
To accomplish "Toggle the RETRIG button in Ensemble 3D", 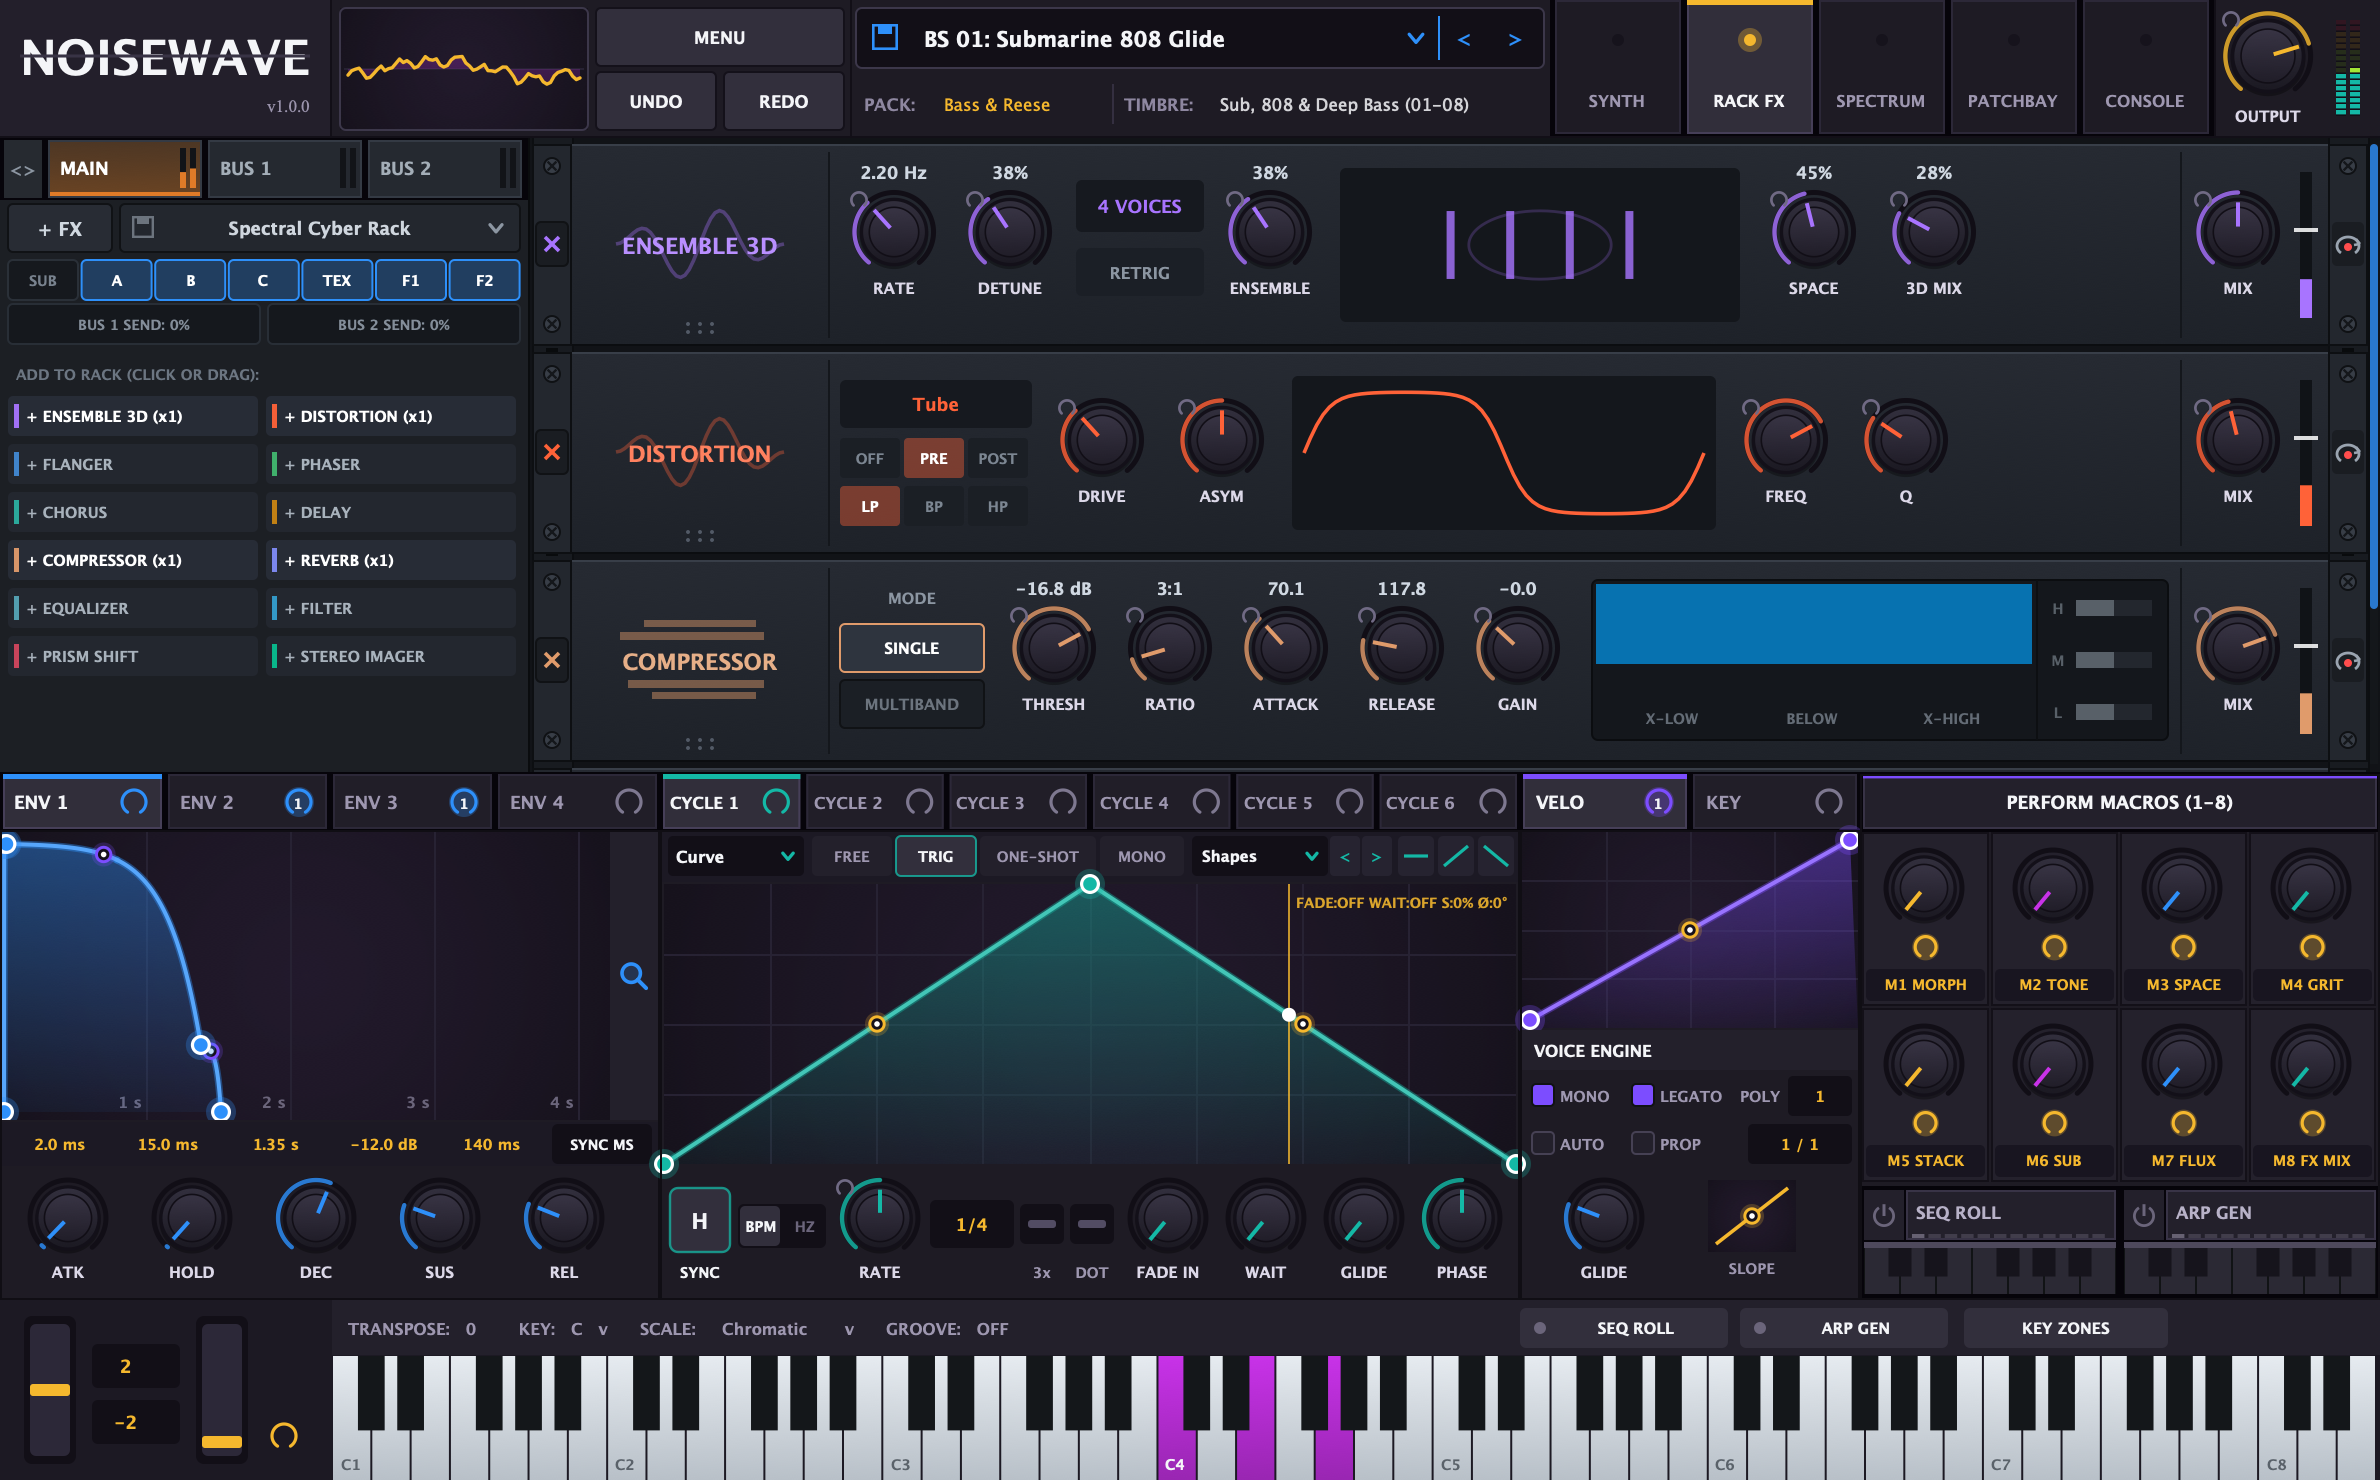I will point(1139,273).
